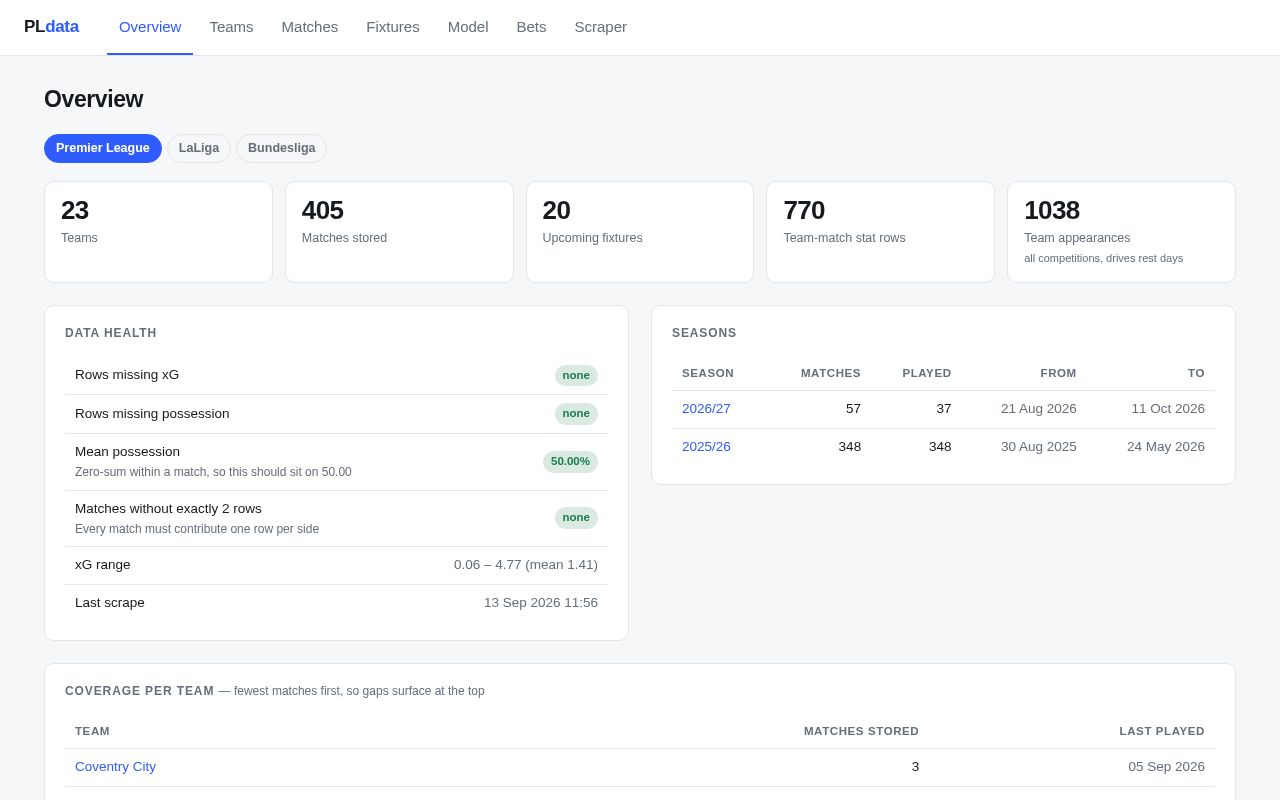
Task: Click the 'none' badge for Rows missing possession
Action: tap(576, 414)
